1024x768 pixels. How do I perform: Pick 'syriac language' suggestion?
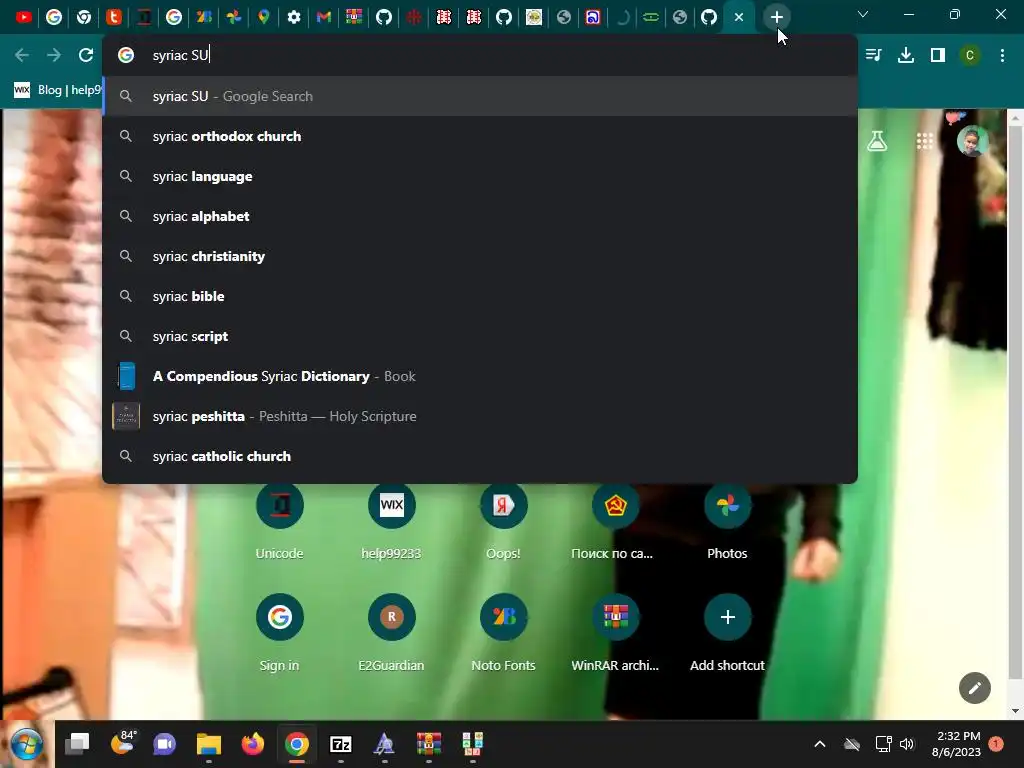pos(480,176)
